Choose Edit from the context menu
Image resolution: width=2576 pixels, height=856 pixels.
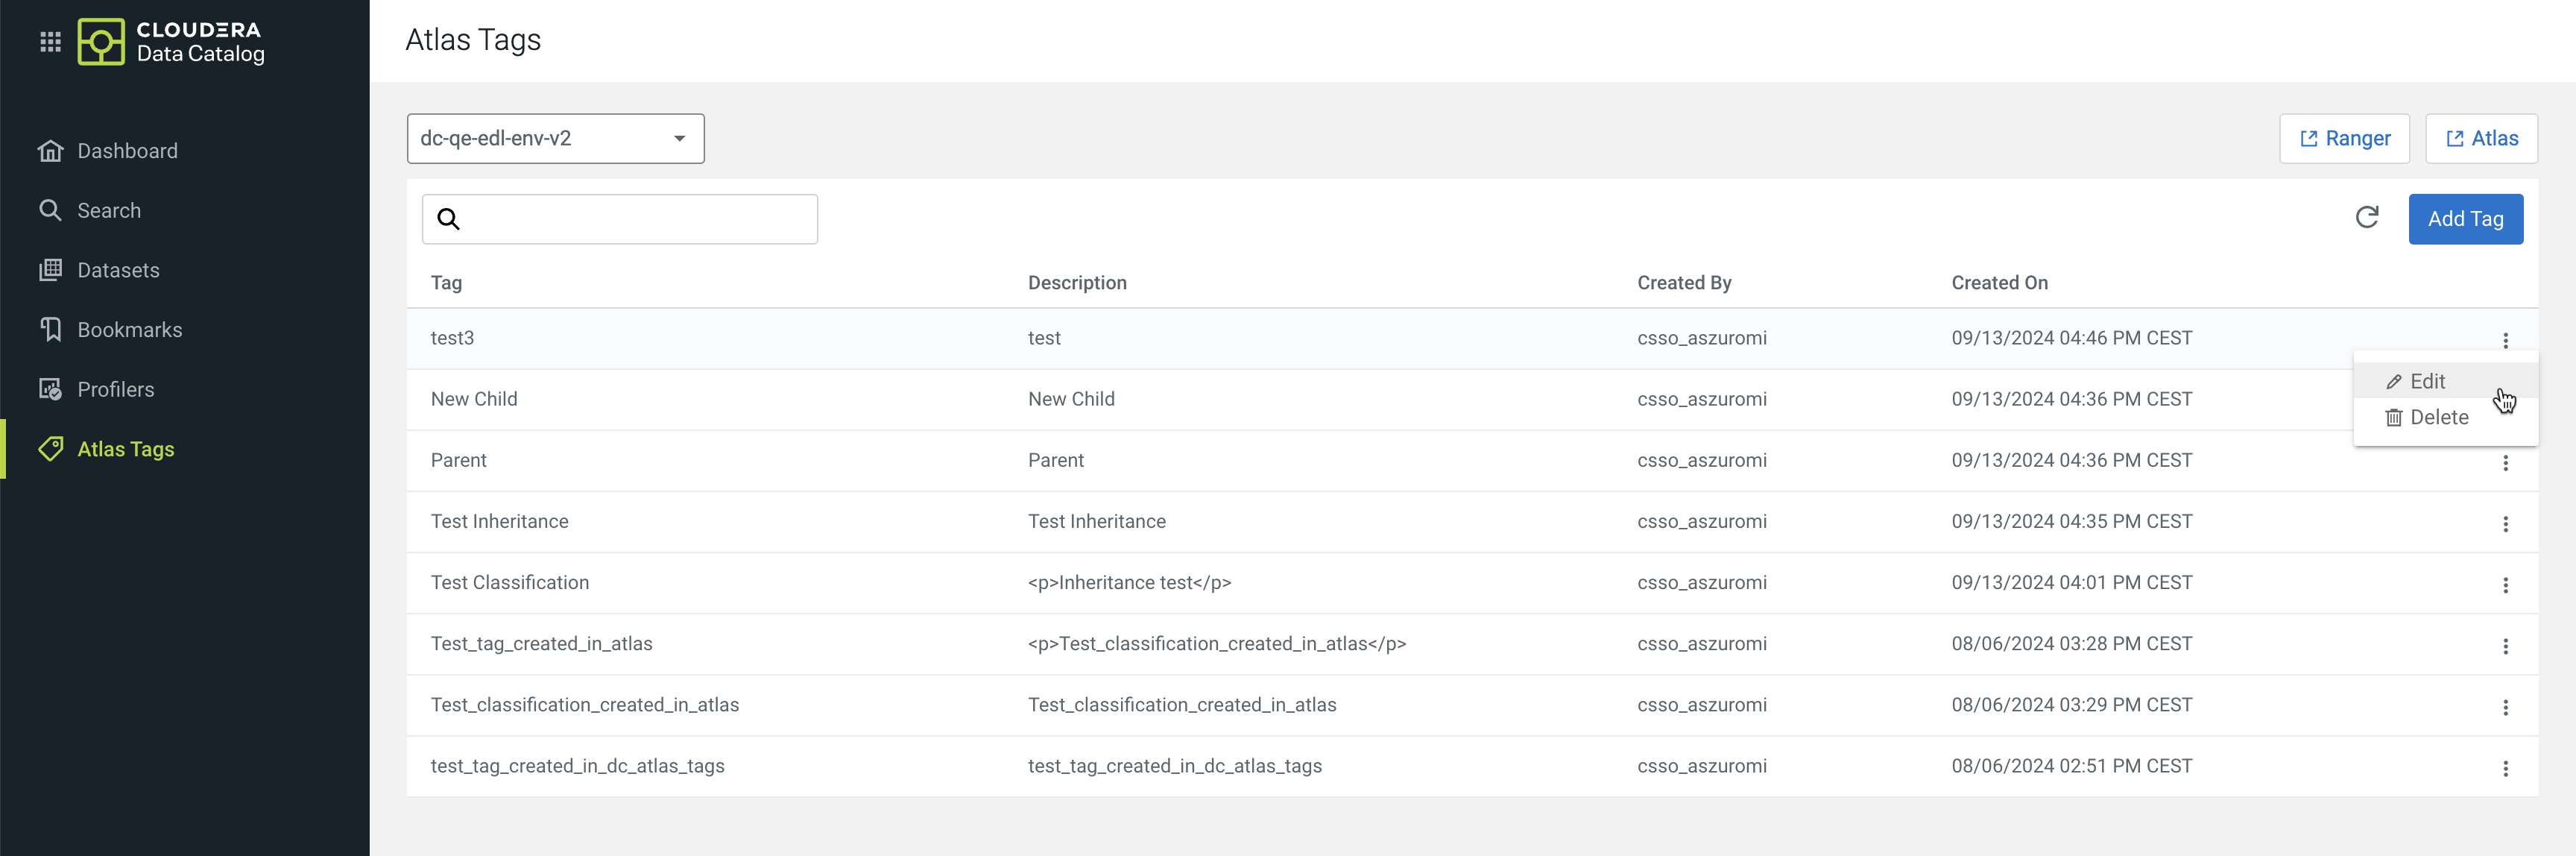(2445, 381)
